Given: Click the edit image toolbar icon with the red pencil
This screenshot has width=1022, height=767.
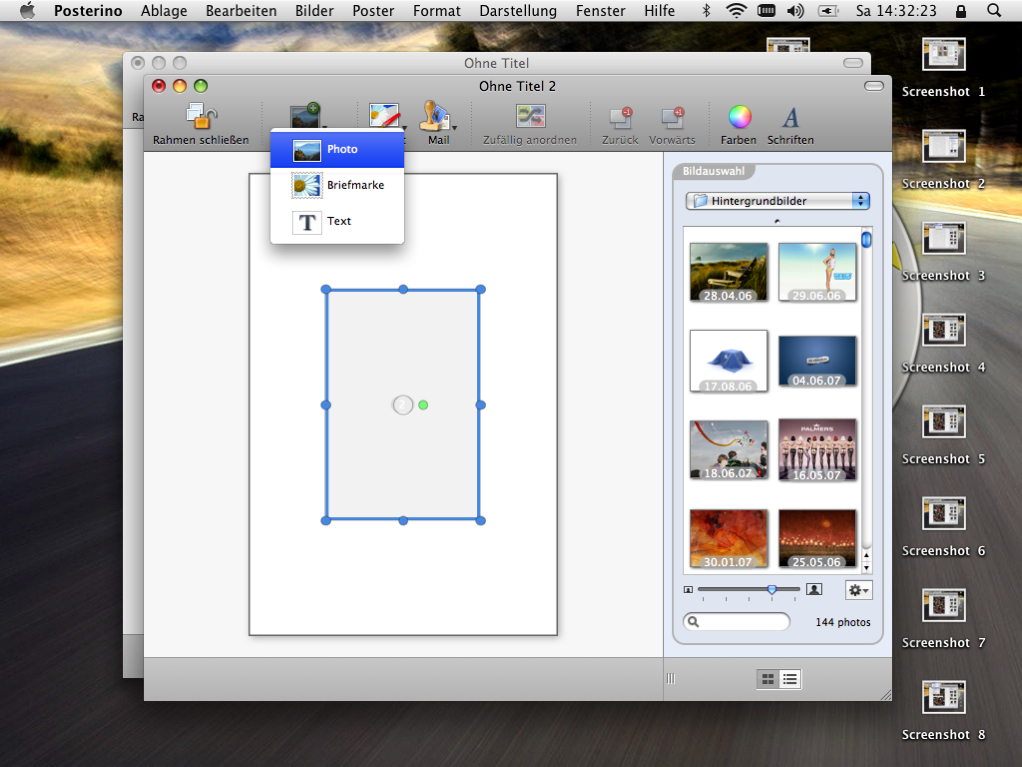Looking at the screenshot, I should pyautogui.click(x=384, y=116).
